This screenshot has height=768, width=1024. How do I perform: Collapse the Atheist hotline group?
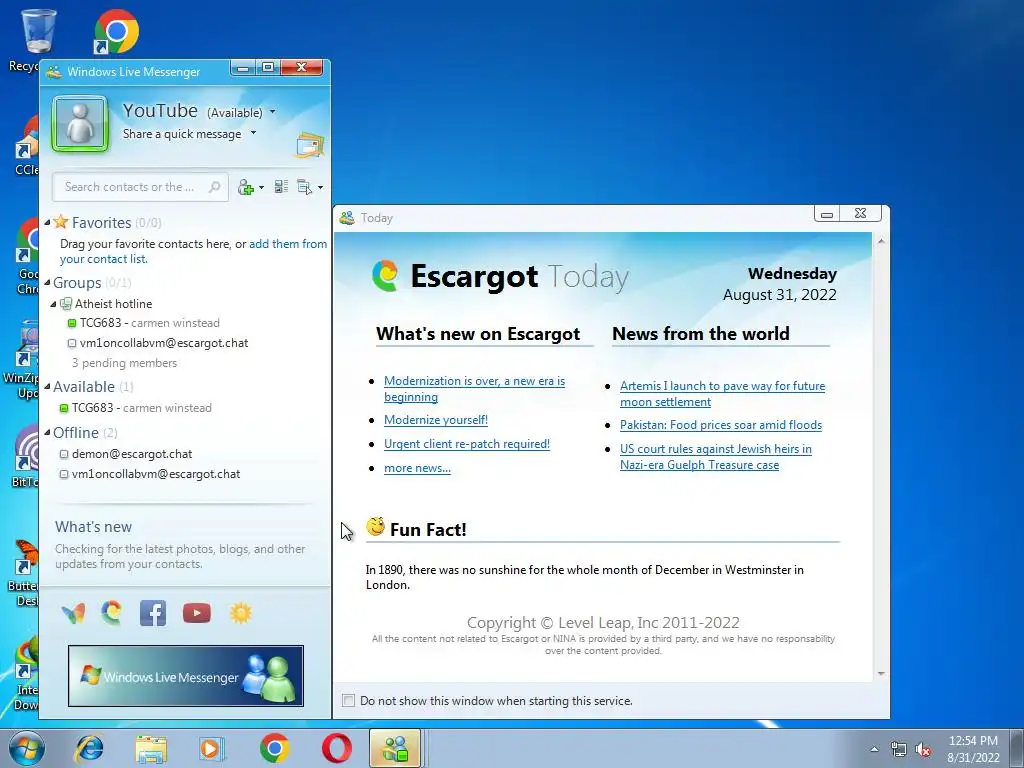coord(54,304)
